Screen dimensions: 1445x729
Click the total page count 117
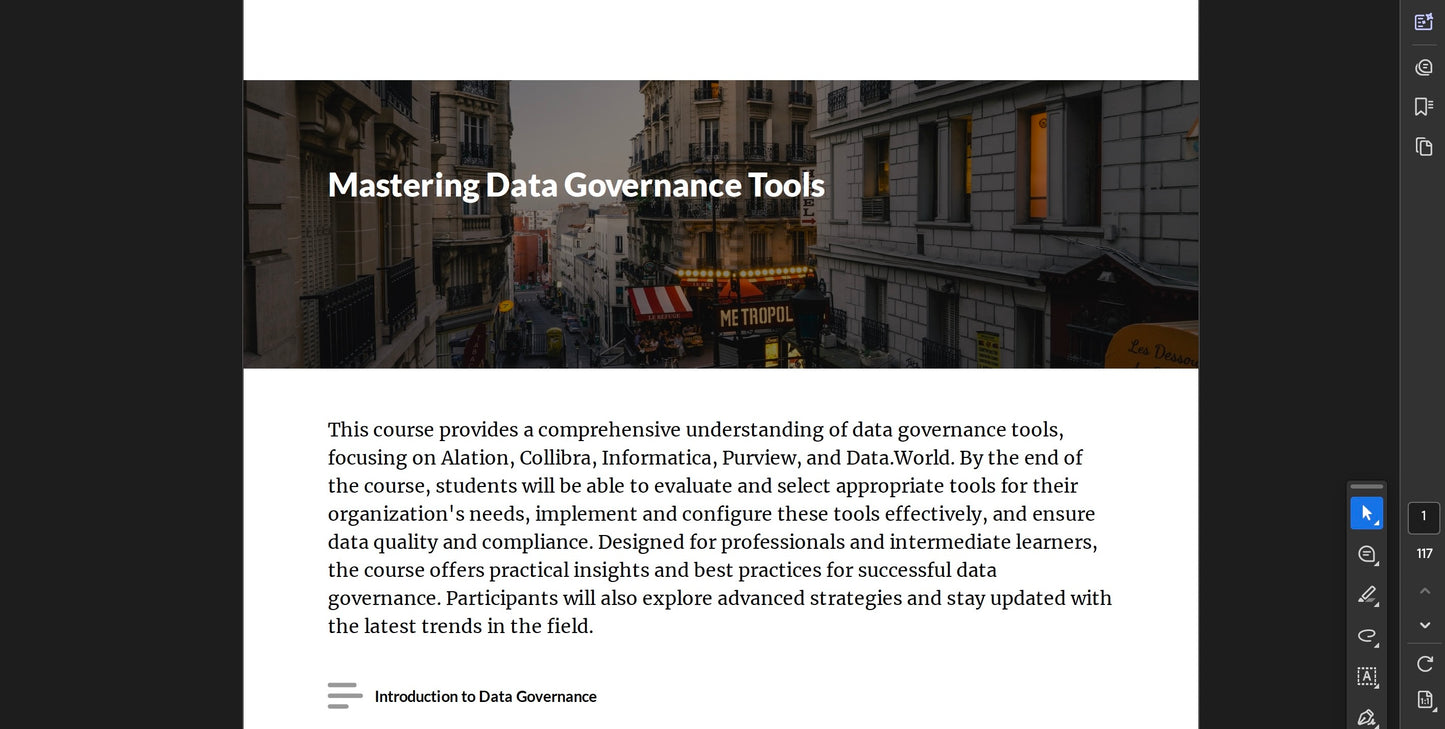(1424, 554)
